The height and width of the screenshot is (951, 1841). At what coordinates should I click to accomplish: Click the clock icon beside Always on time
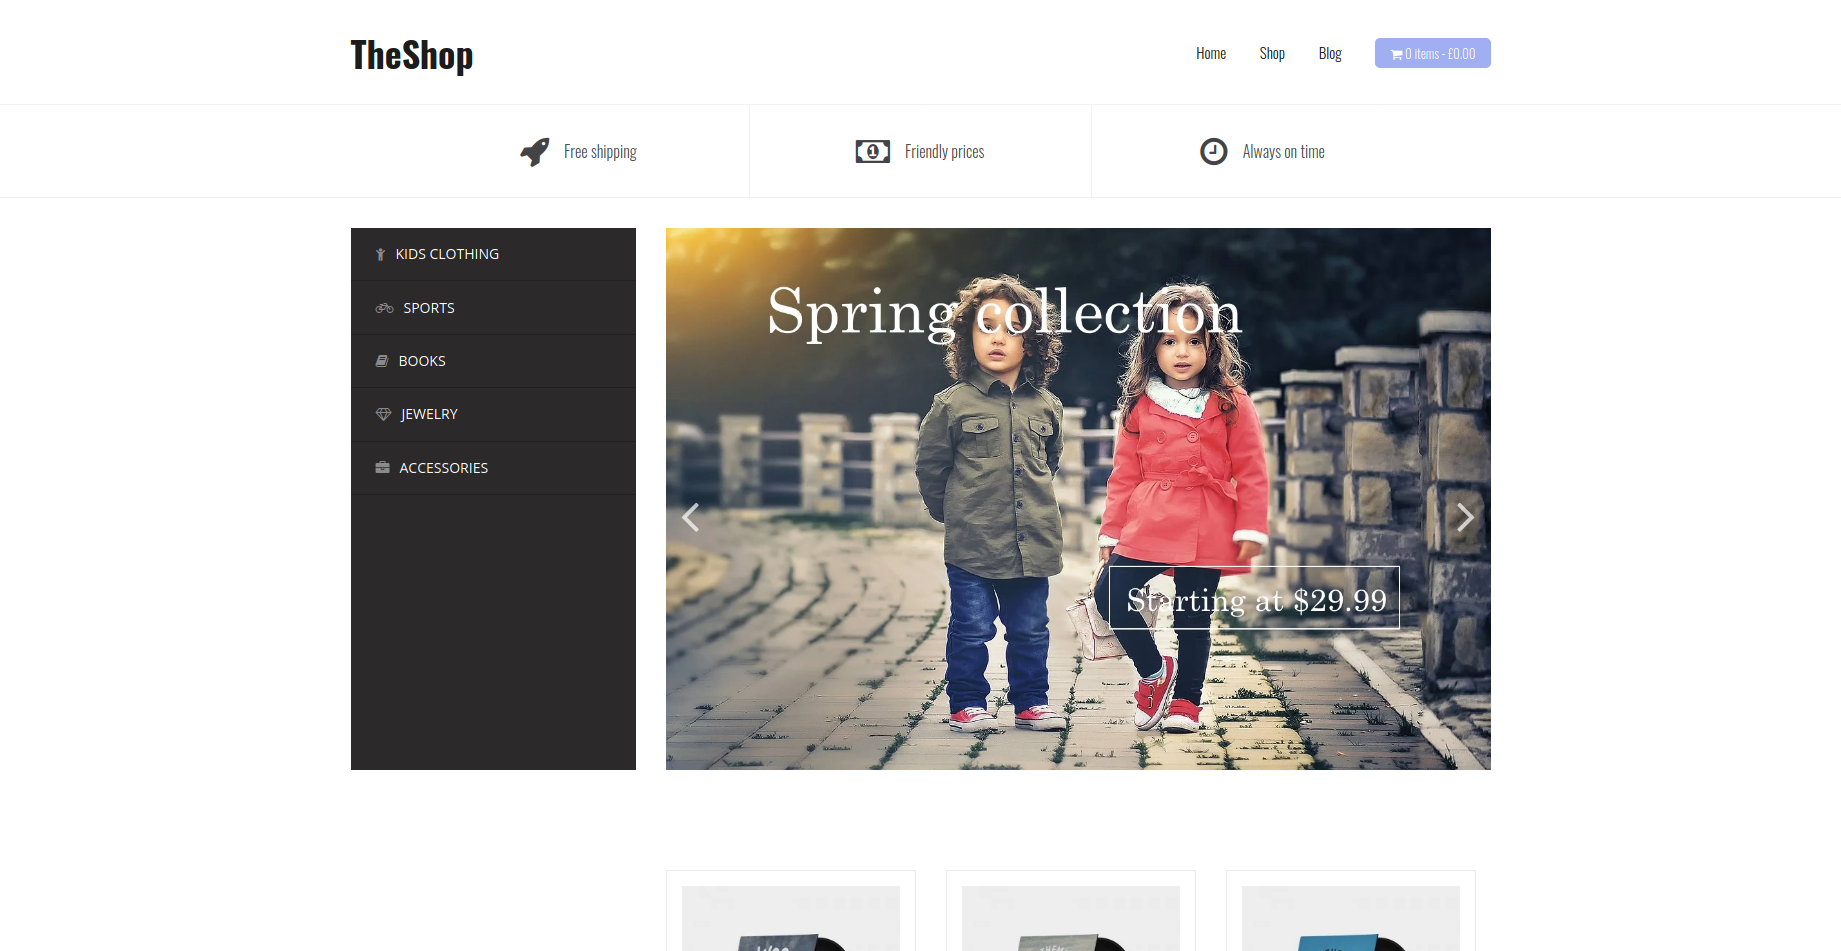[x=1213, y=152]
